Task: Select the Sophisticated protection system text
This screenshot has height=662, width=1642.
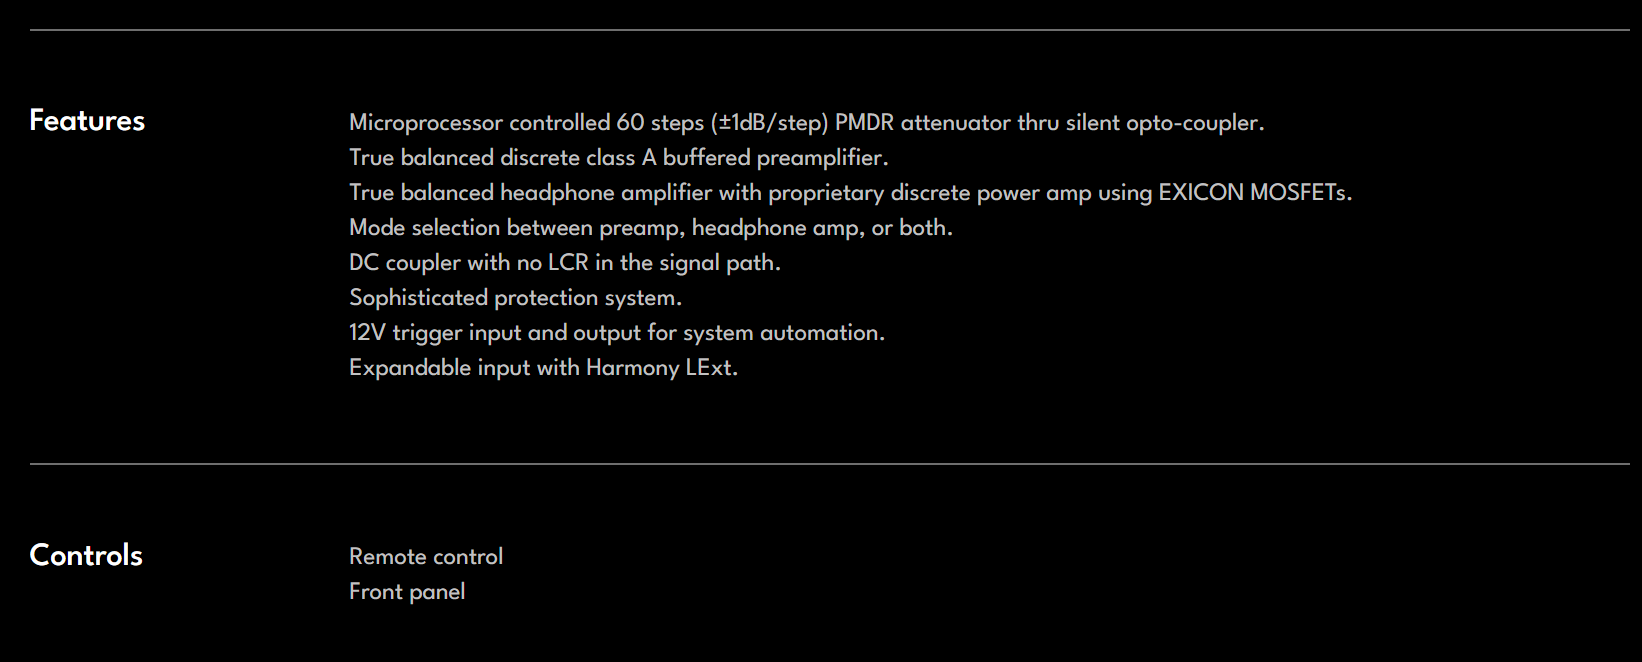Action: 515,298
